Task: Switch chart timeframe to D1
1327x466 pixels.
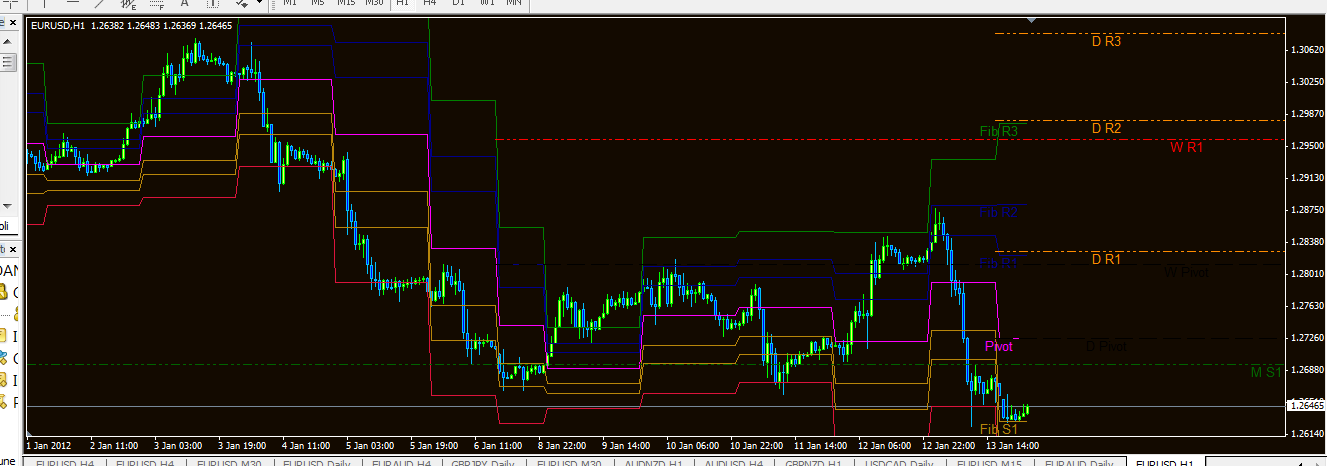Action: (458, 3)
